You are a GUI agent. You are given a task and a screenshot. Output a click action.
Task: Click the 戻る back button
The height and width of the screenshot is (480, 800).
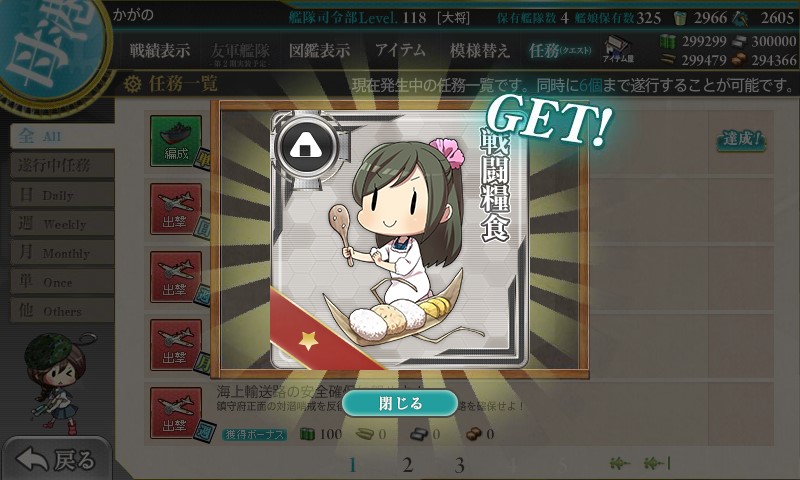pyautogui.click(x=55, y=460)
